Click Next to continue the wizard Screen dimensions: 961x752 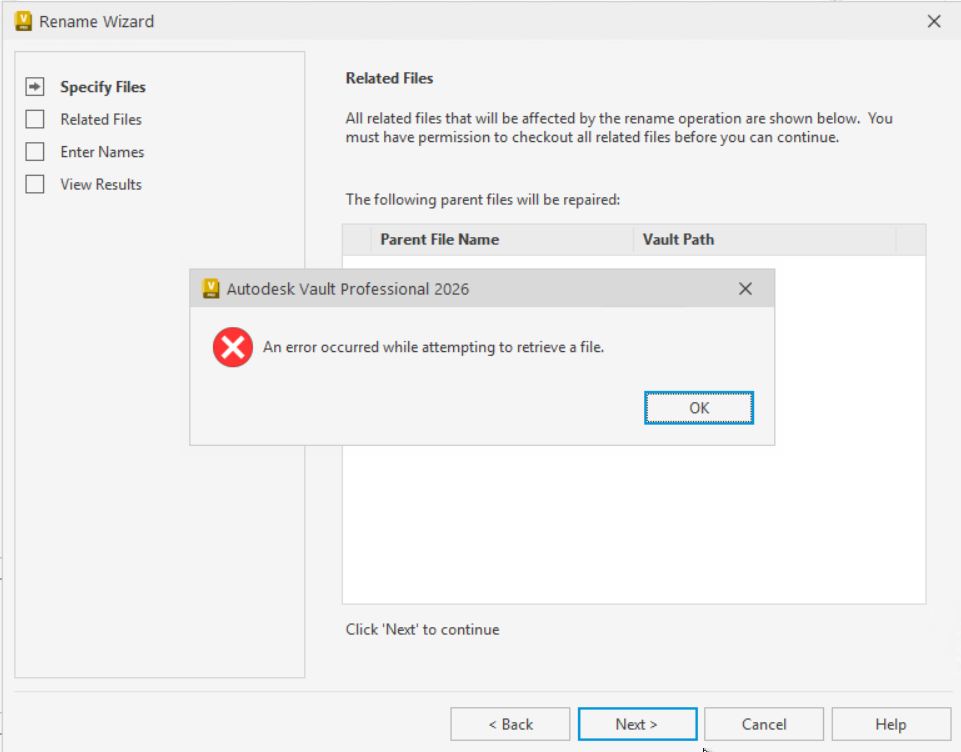[x=635, y=723]
